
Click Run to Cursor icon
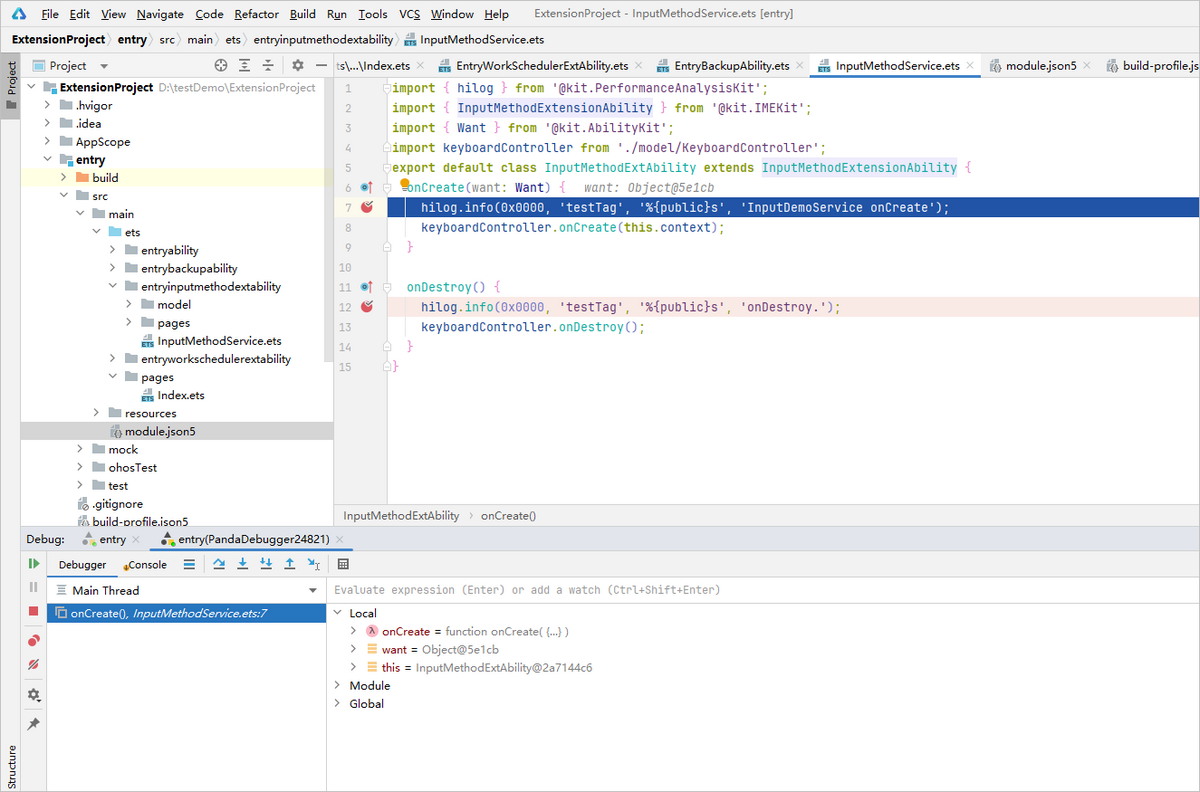(313, 564)
